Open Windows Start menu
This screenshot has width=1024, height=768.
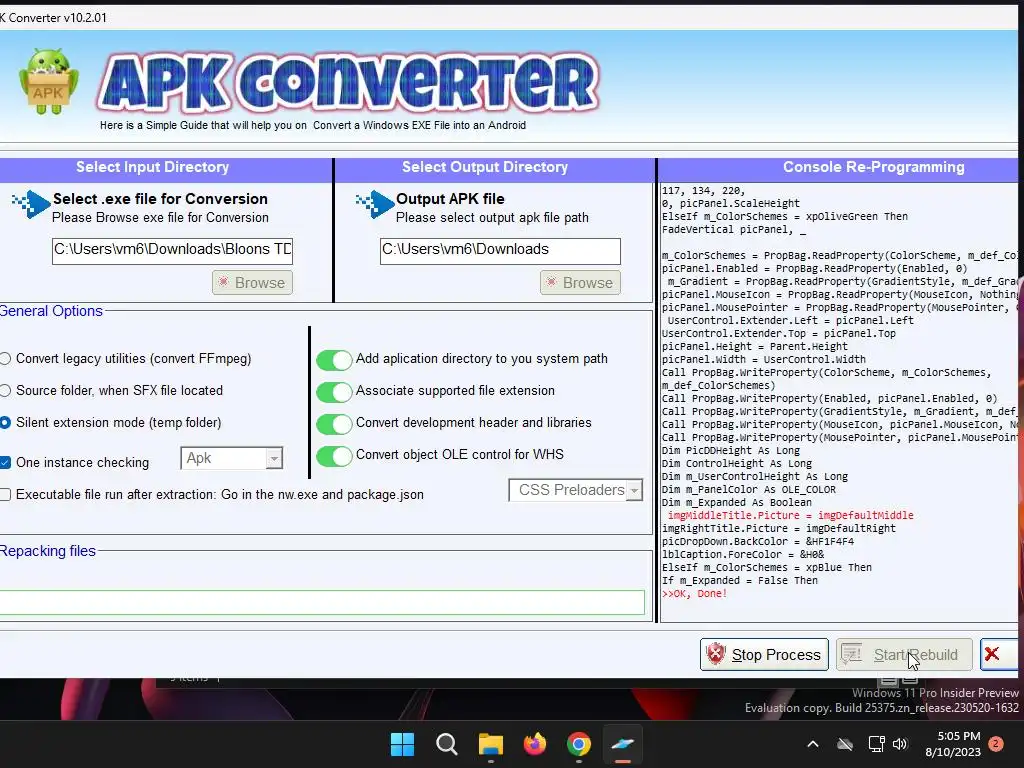402,744
